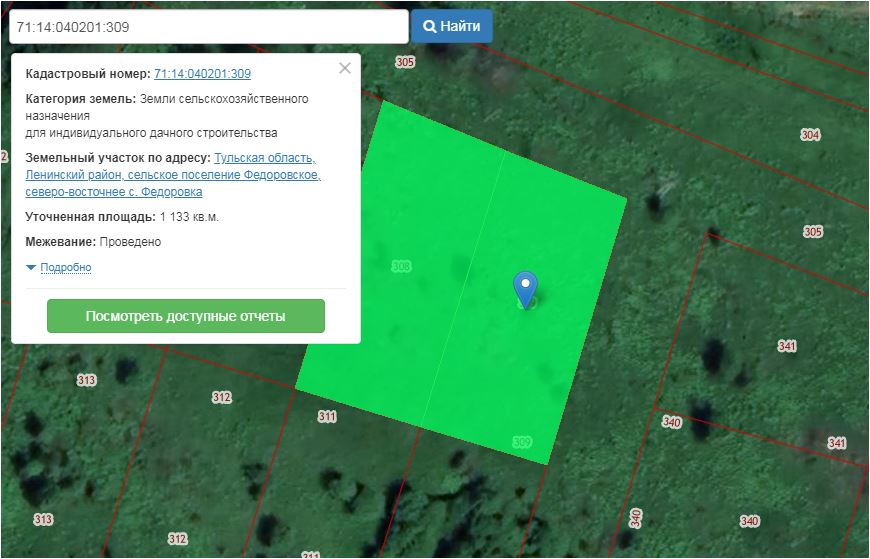
Task: Expand the Подробно details section
Action: 66,268
